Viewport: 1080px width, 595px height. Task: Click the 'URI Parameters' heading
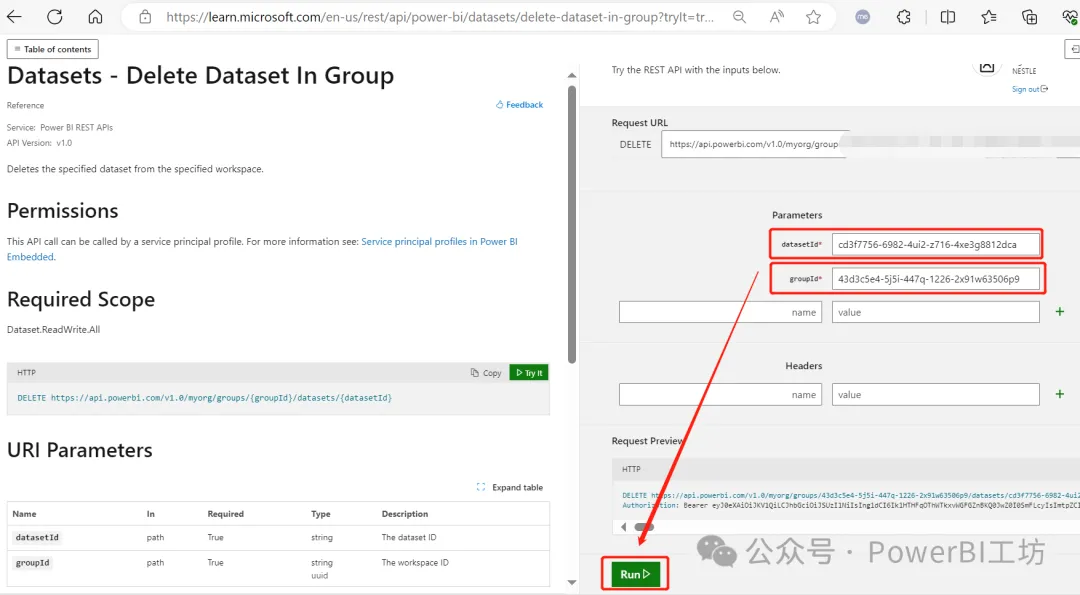click(80, 450)
